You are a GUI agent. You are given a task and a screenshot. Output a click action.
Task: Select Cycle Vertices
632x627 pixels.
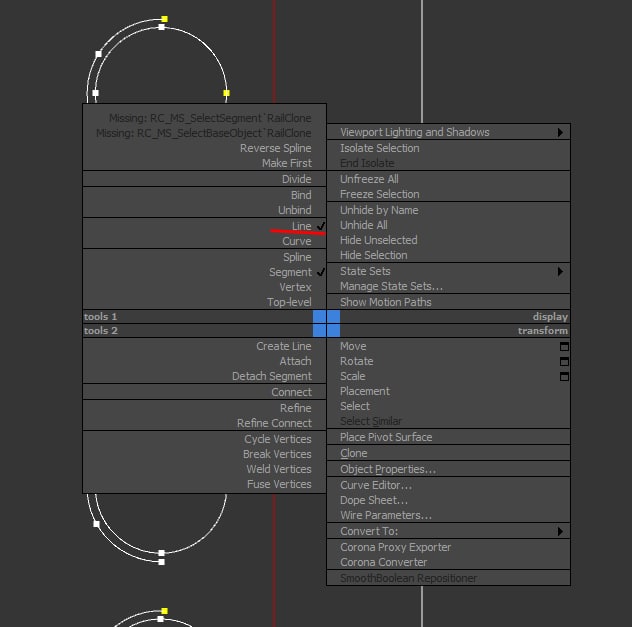[278, 439]
